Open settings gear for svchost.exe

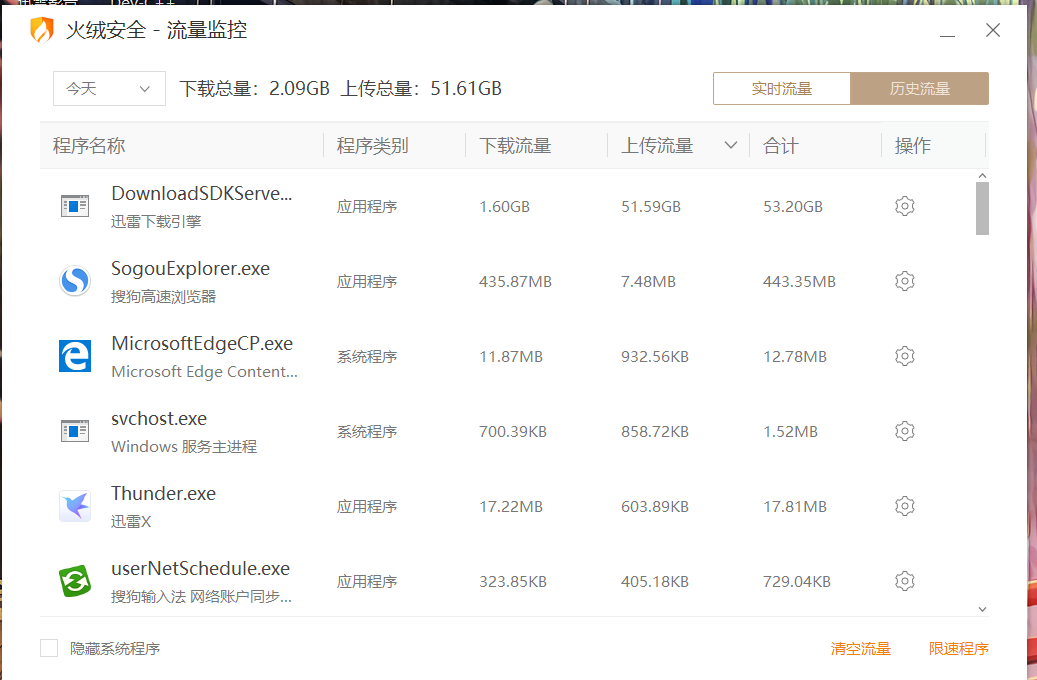click(x=904, y=431)
